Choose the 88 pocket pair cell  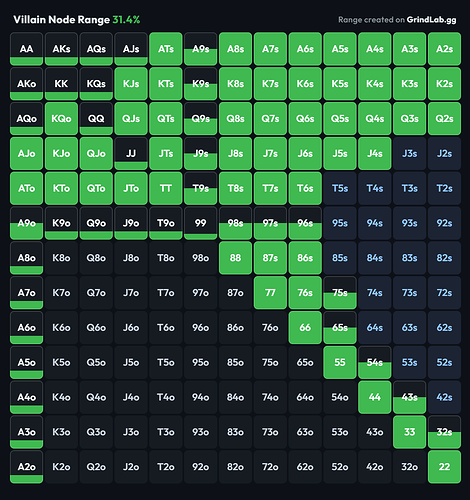[x=235, y=258]
